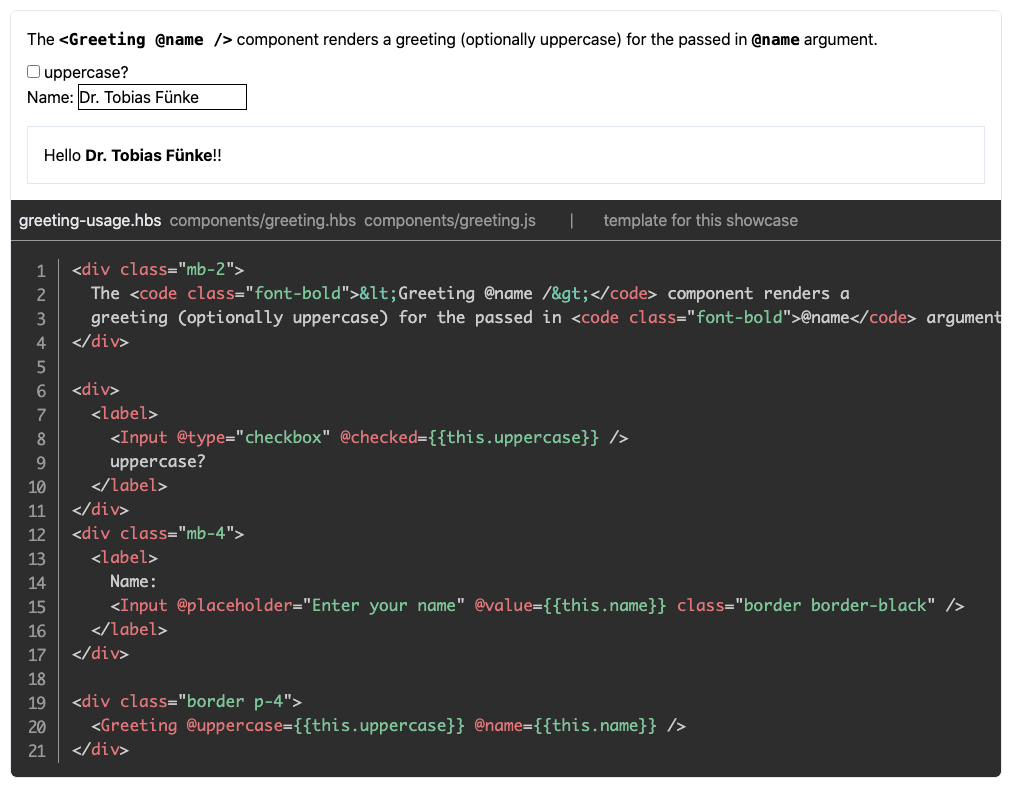Click the bold '@name' text in description

click(x=775, y=40)
